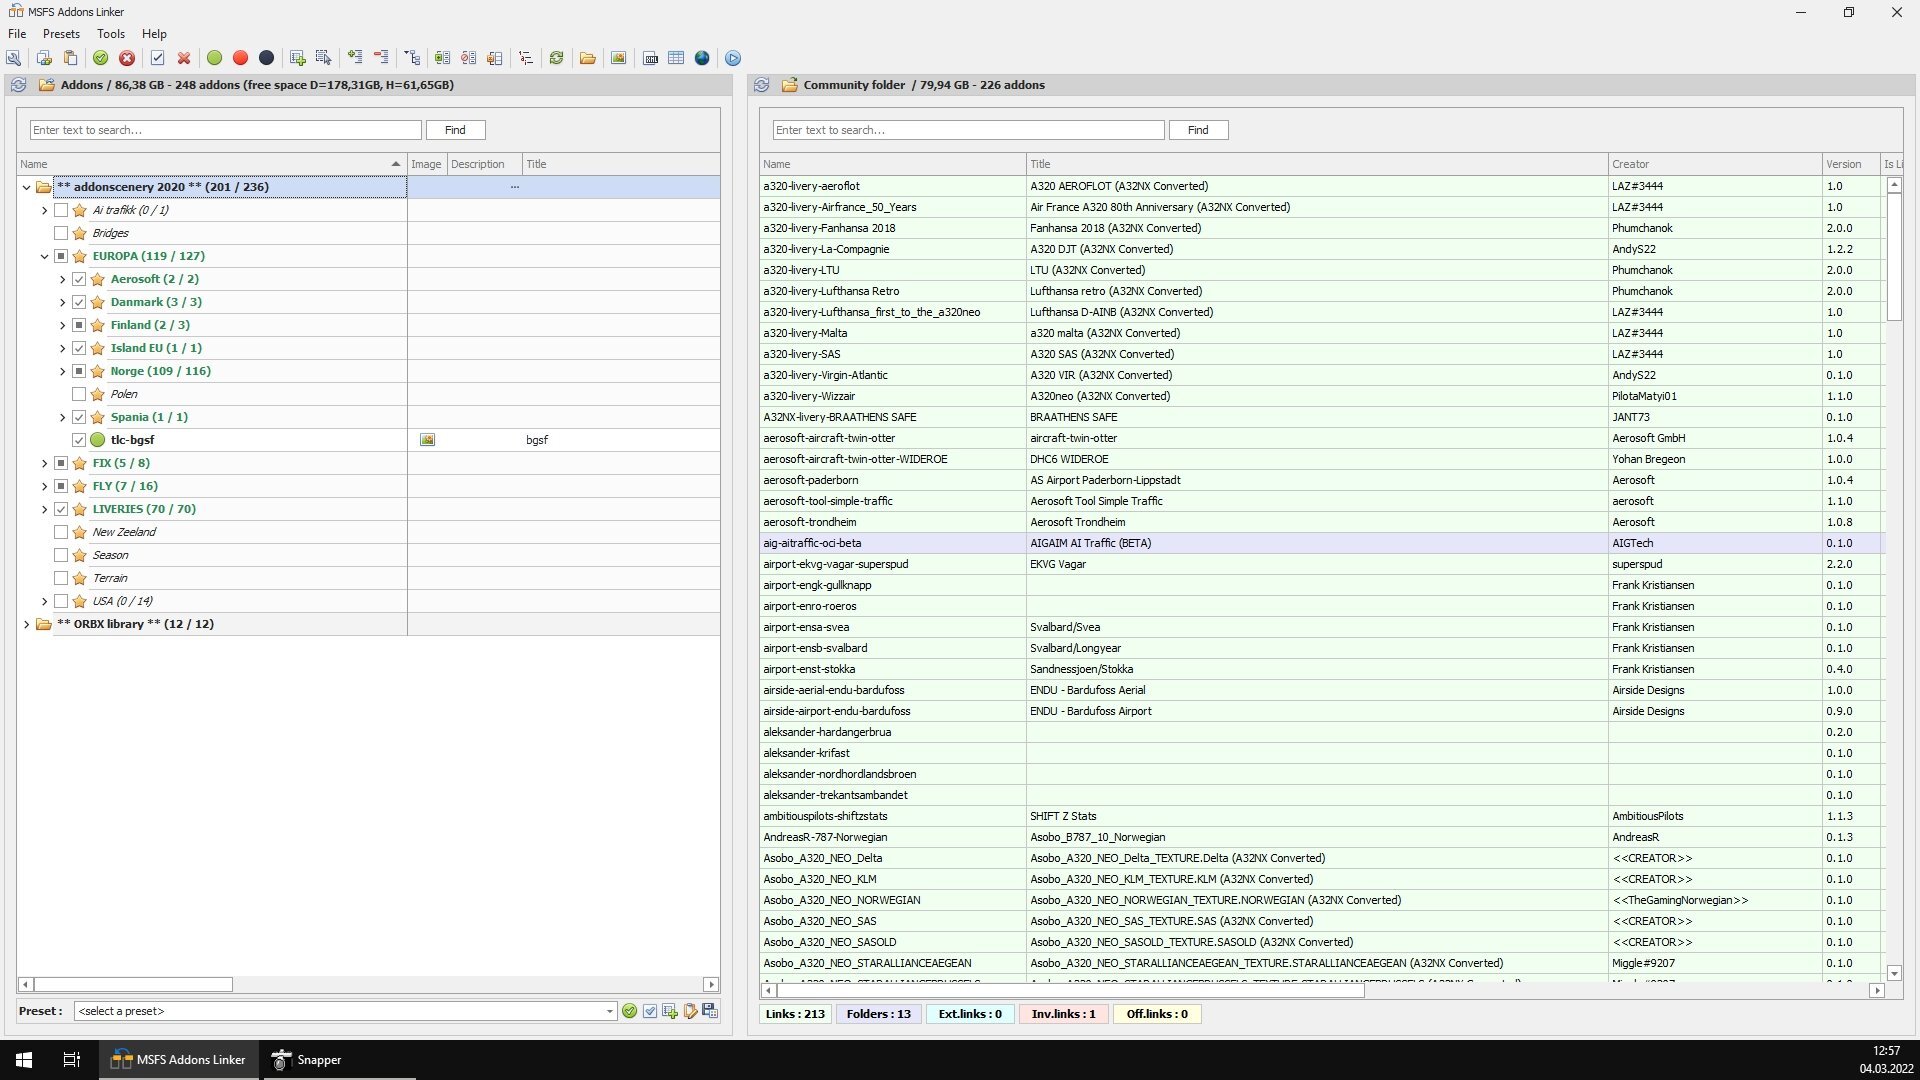Image resolution: width=1920 pixels, height=1080 pixels.
Task: Click the image icon in tlc-bgsf row
Action: point(427,440)
